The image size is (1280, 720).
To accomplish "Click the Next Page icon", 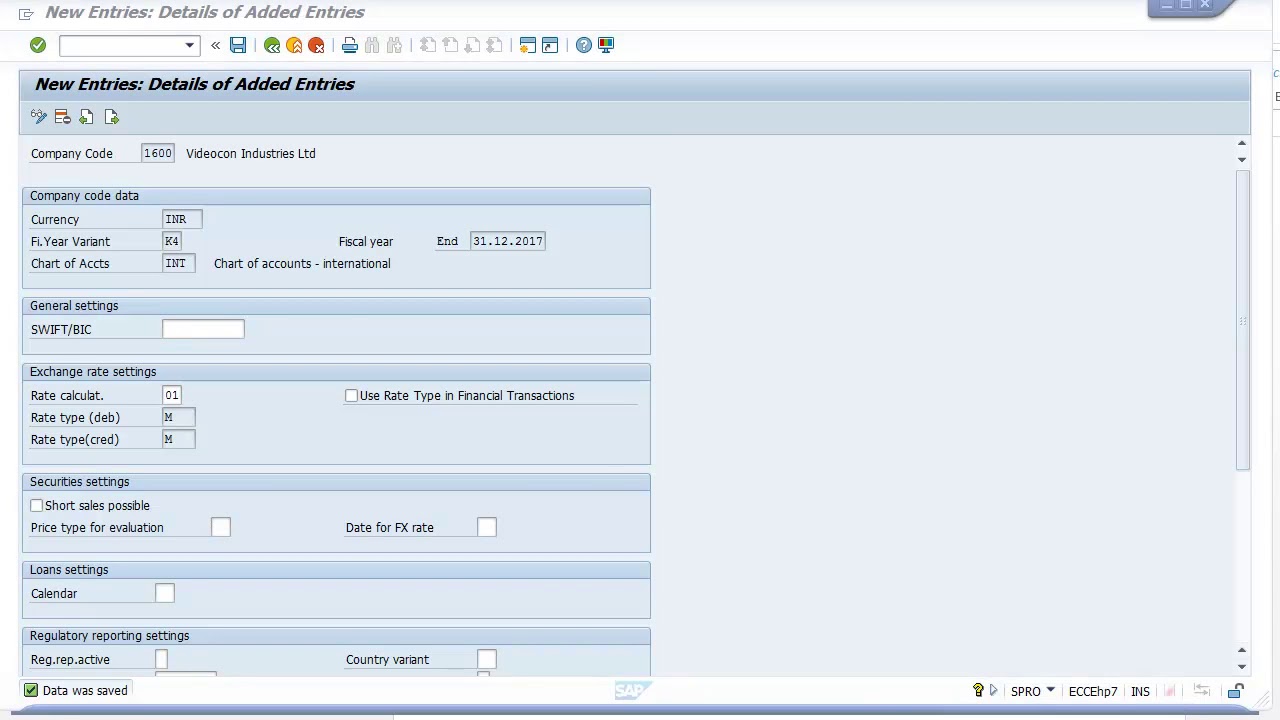I will click(x=472, y=45).
